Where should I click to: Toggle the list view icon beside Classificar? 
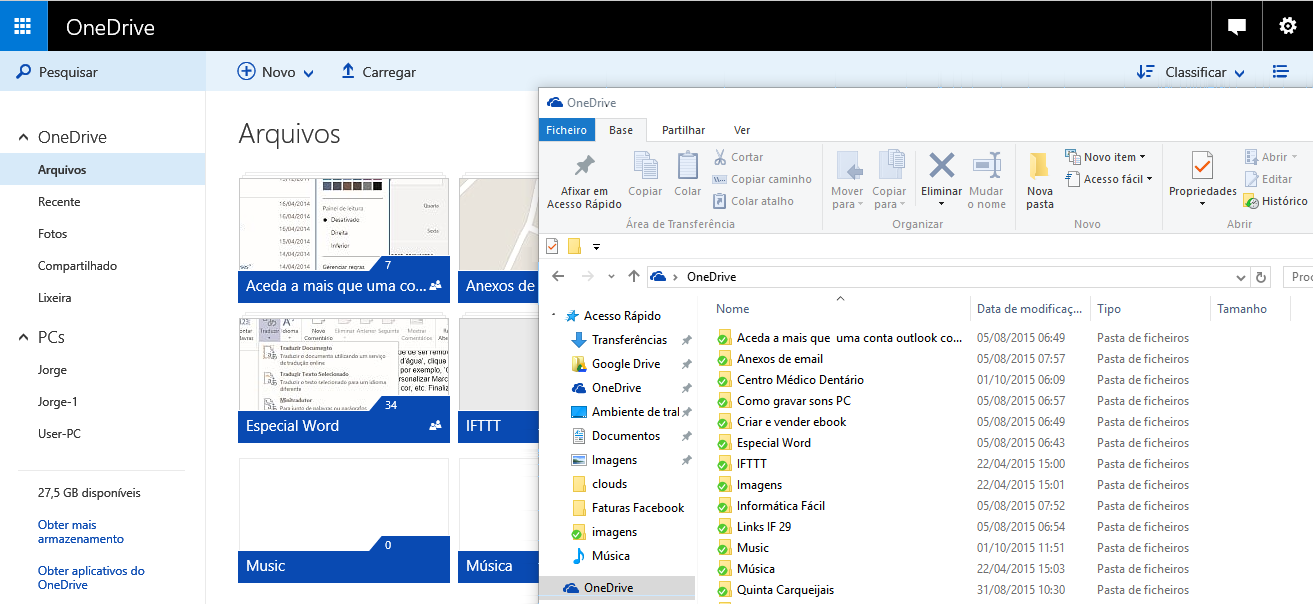(1280, 72)
